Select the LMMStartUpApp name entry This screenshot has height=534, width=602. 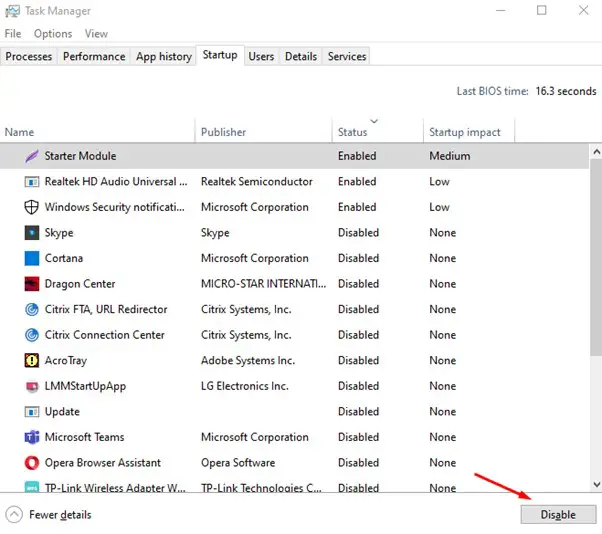pyautogui.click(x=85, y=386)
